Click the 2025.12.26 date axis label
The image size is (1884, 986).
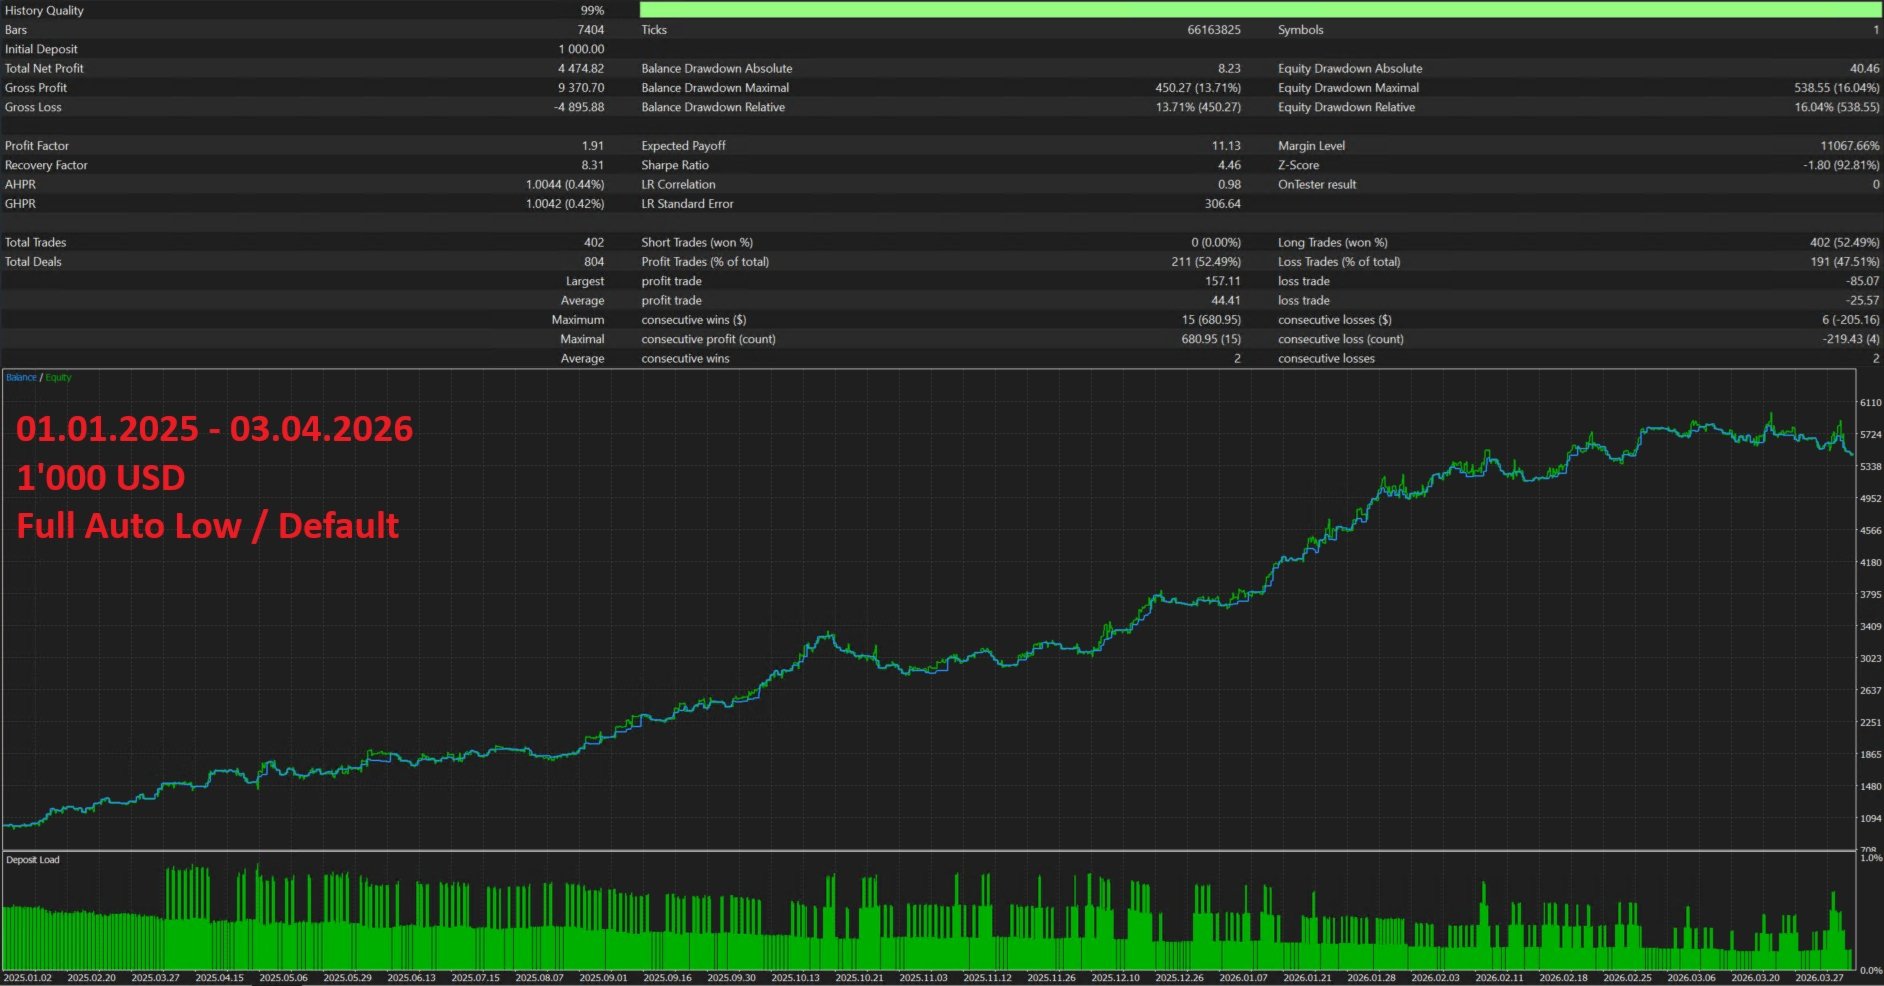click(1179, 978)
